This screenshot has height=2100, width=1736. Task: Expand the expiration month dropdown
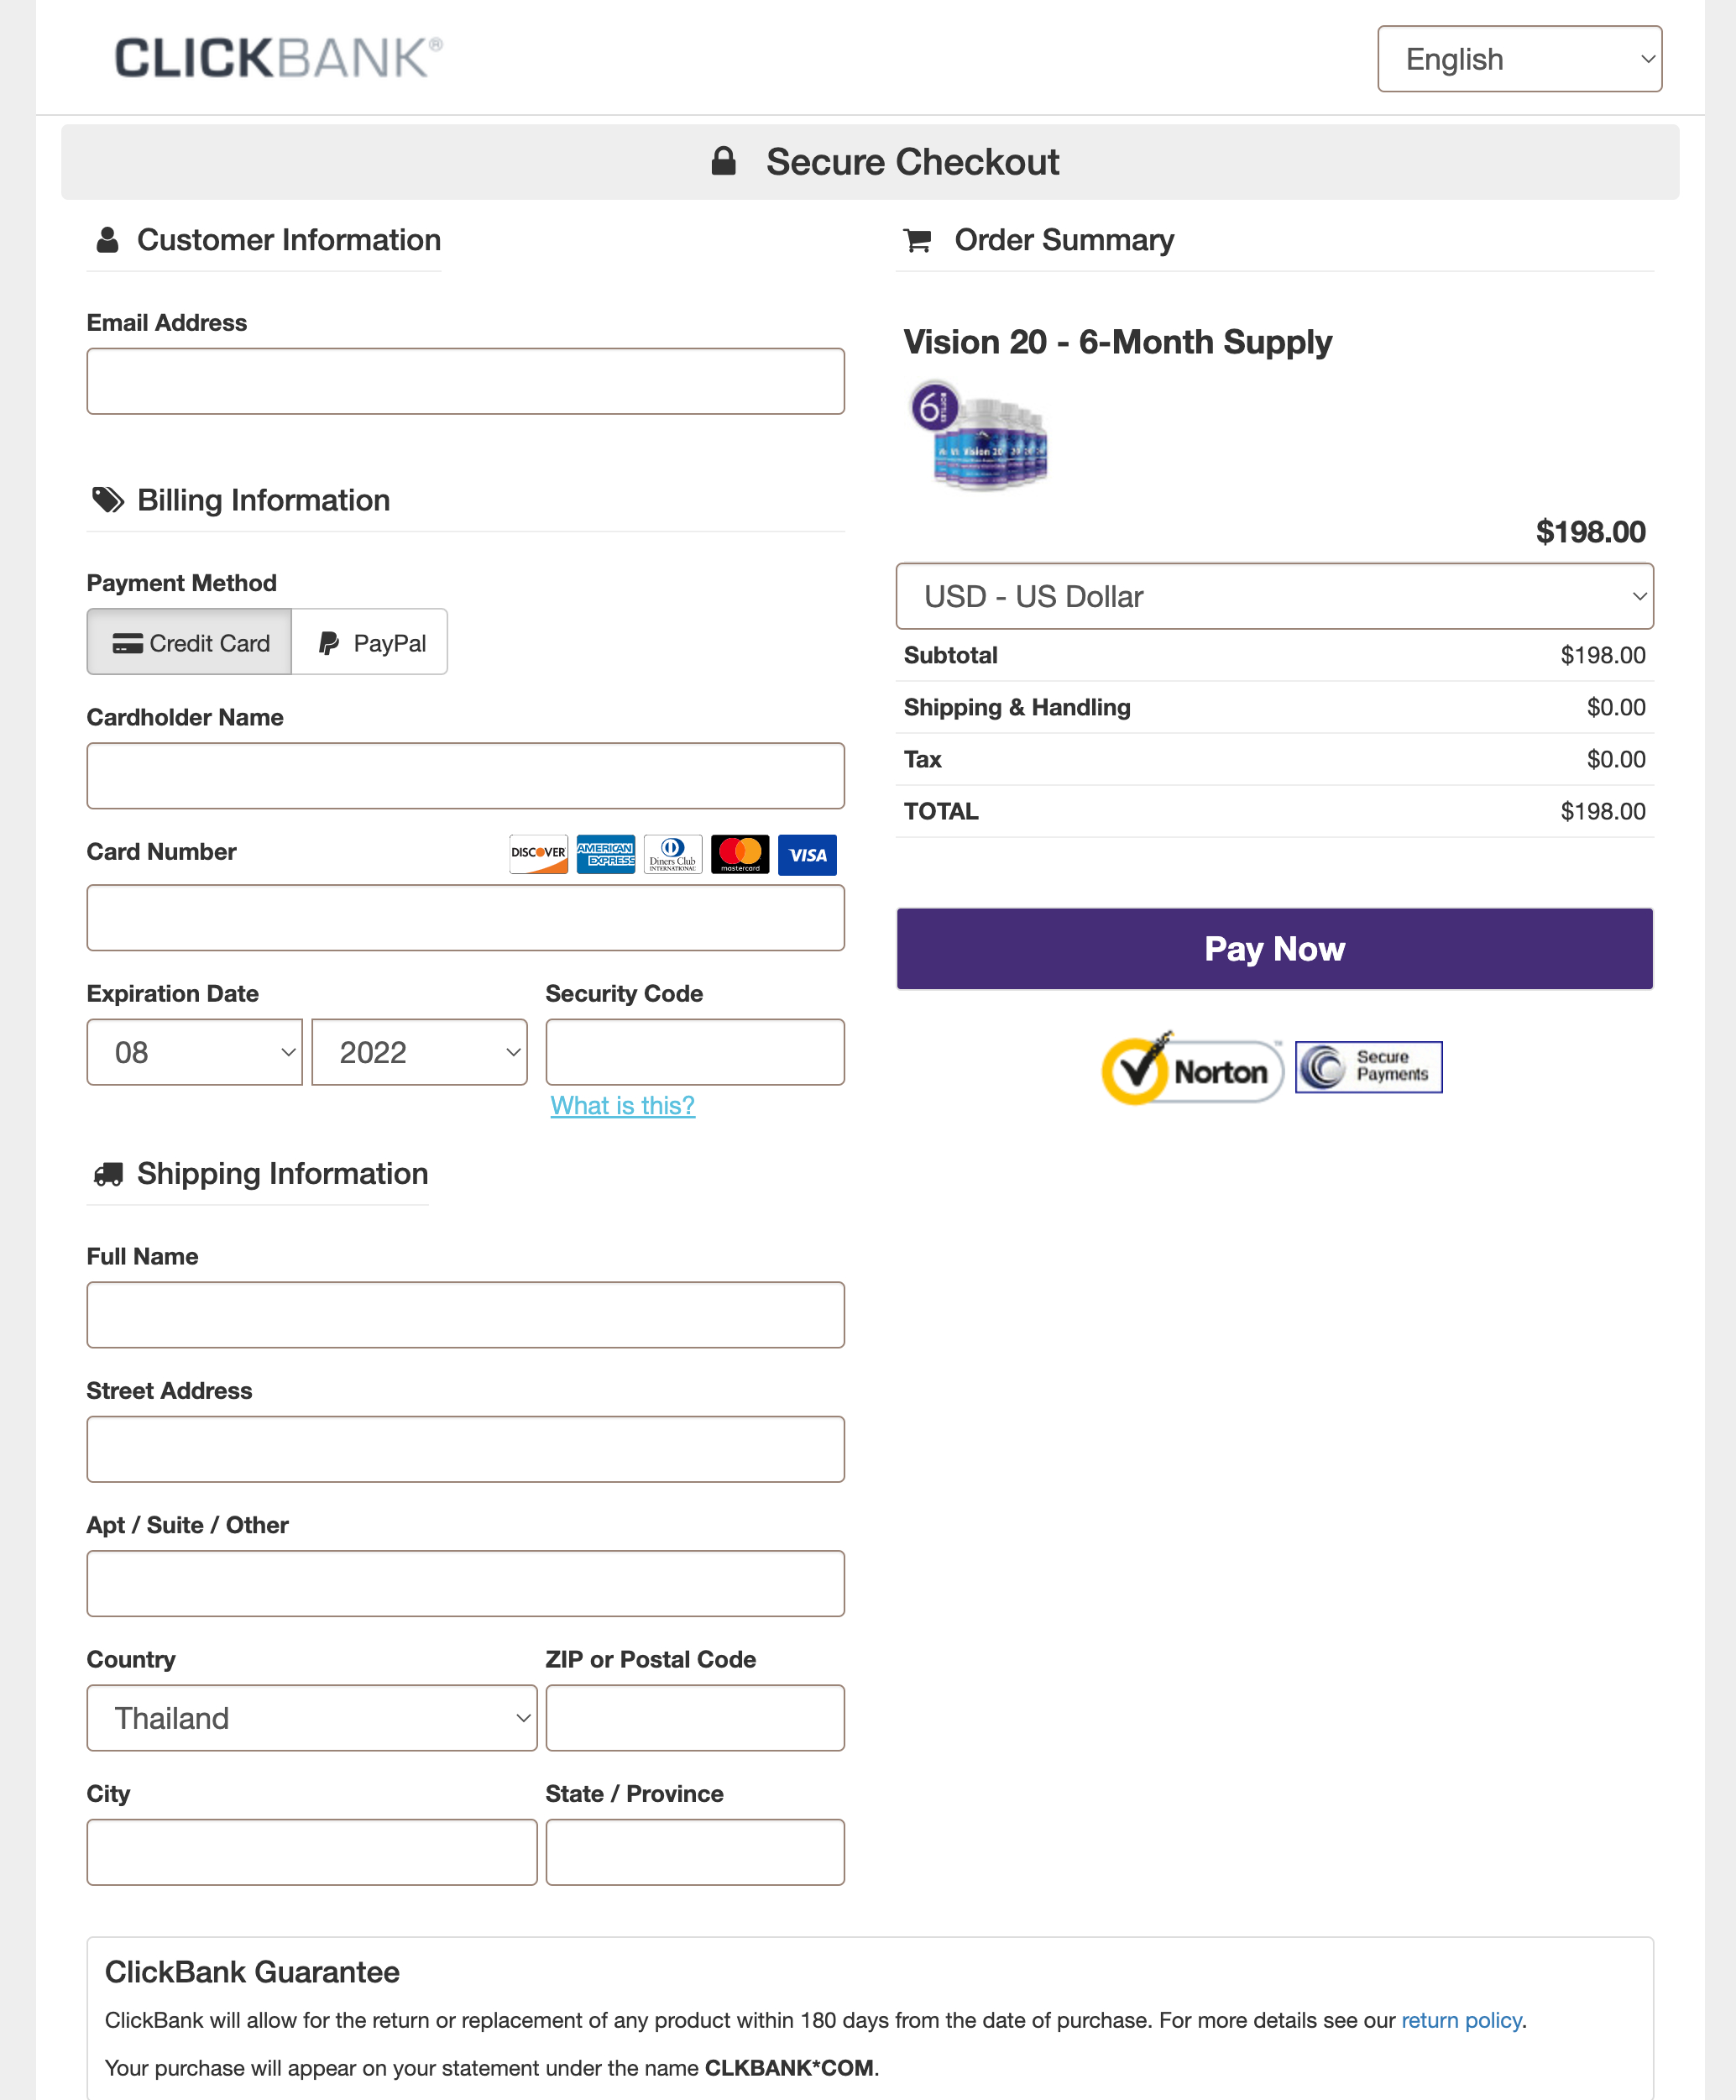pyautogui.click(x=197, y=1050)
